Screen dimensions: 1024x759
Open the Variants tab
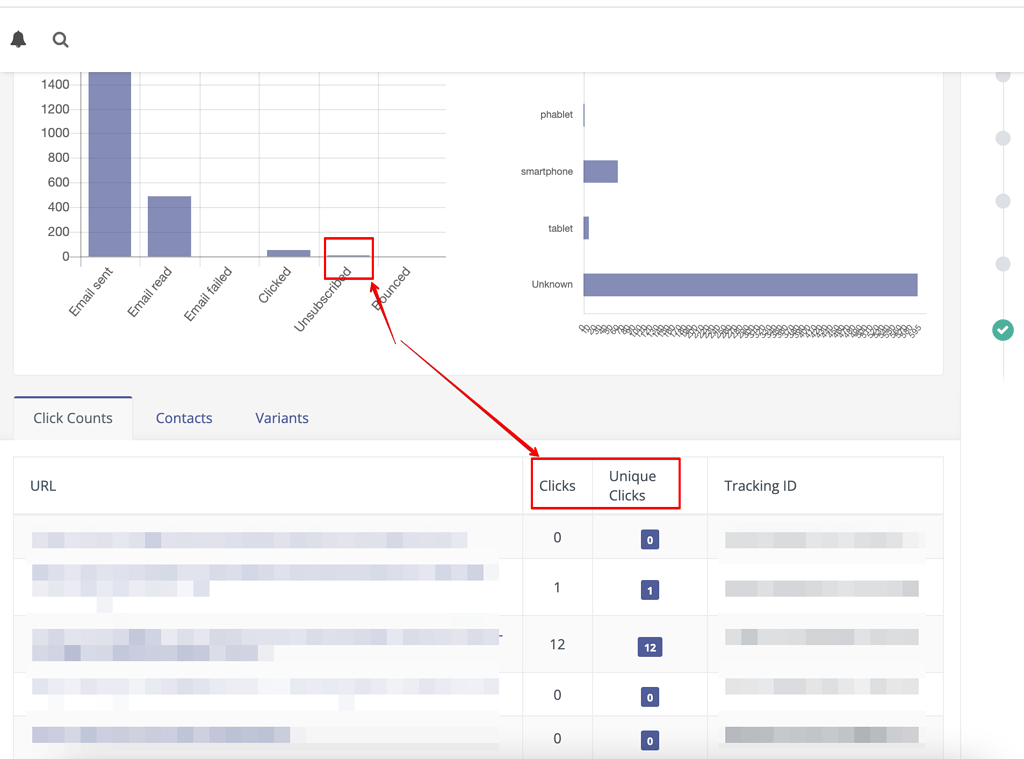(x=281, y=418)
